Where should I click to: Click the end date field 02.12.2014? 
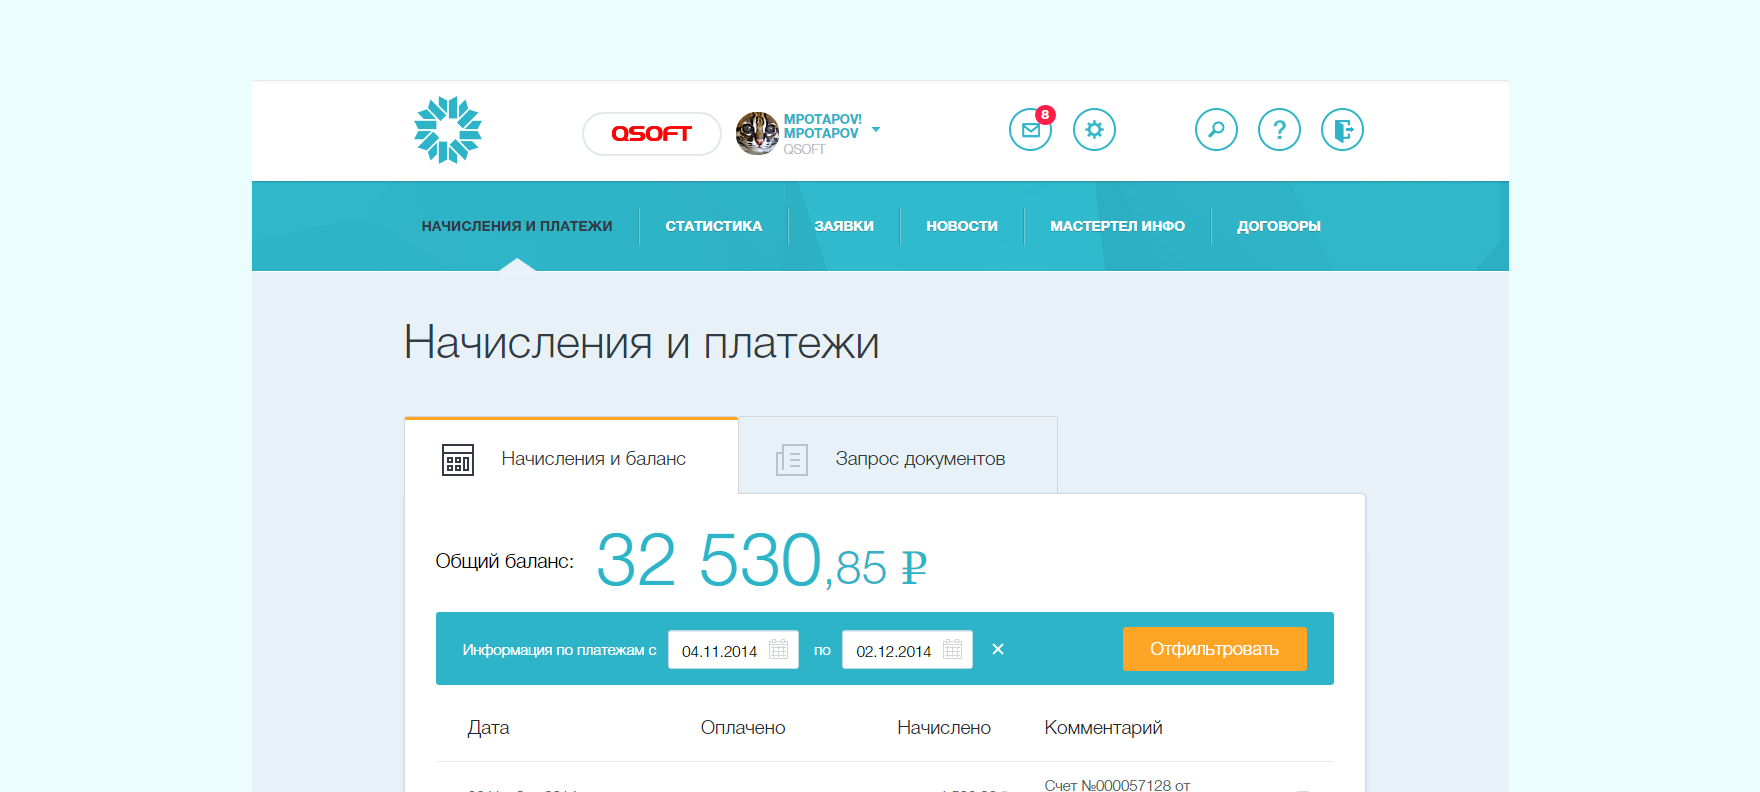[x=907, y=650]
